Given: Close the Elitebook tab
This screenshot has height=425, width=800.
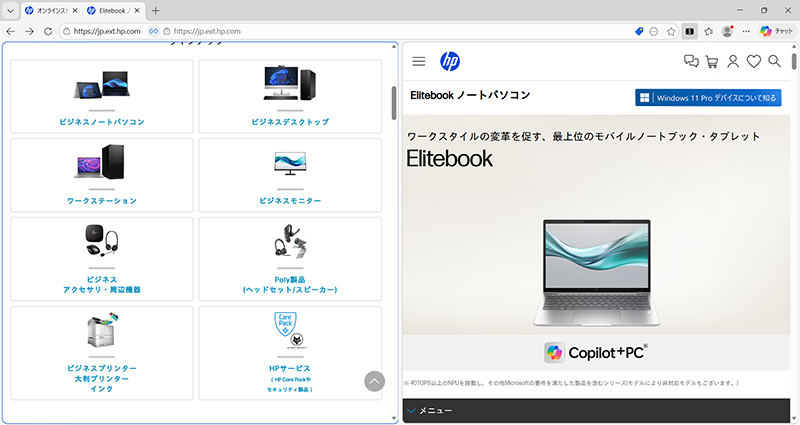Looking at the screenshot, I should coord(137,10).
